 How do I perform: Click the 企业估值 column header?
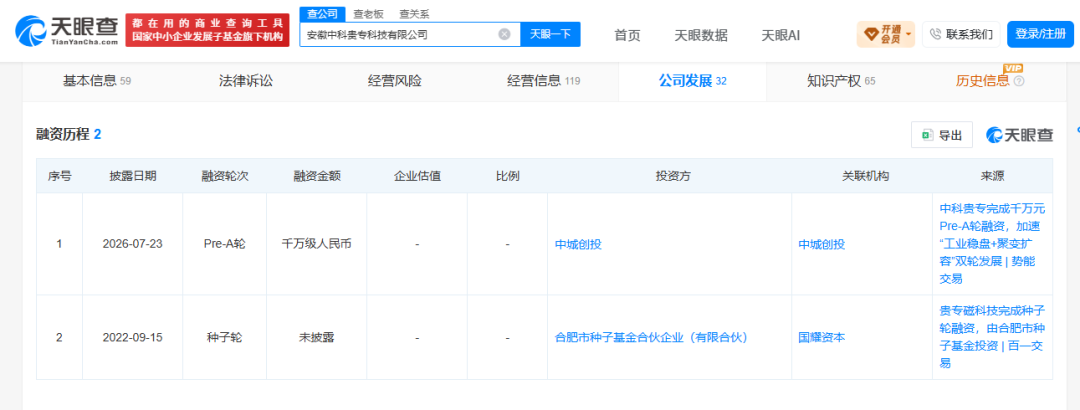(417, 176)
